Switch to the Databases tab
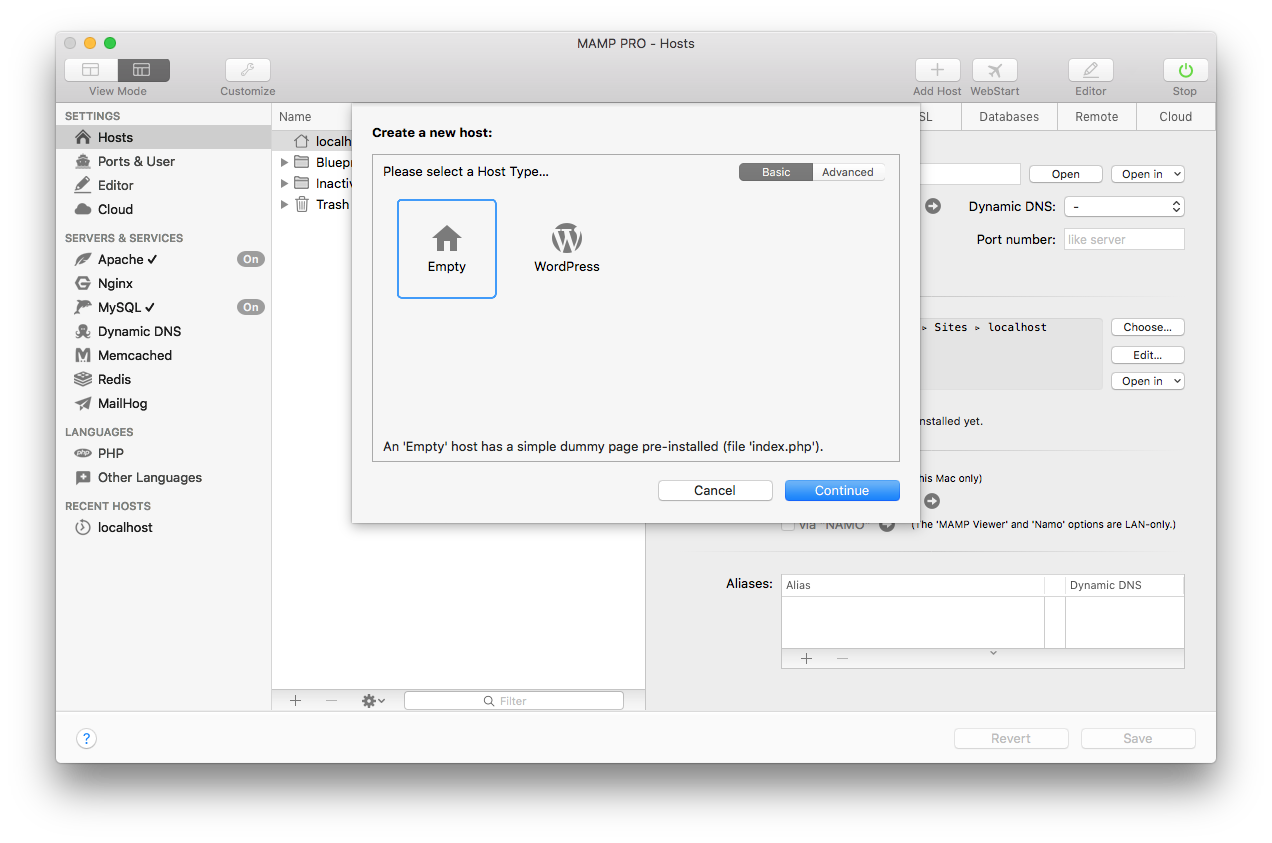This screenshot has width=1272, height=843. point(1008,116)
